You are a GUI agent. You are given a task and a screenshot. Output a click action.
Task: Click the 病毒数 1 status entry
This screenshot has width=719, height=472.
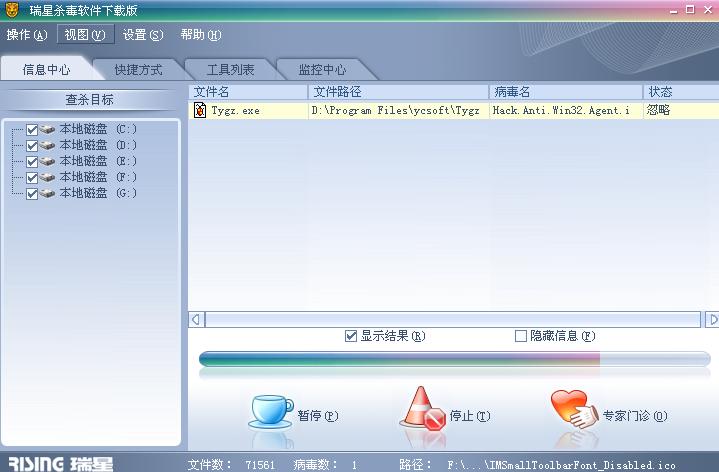tap(326, 465)
